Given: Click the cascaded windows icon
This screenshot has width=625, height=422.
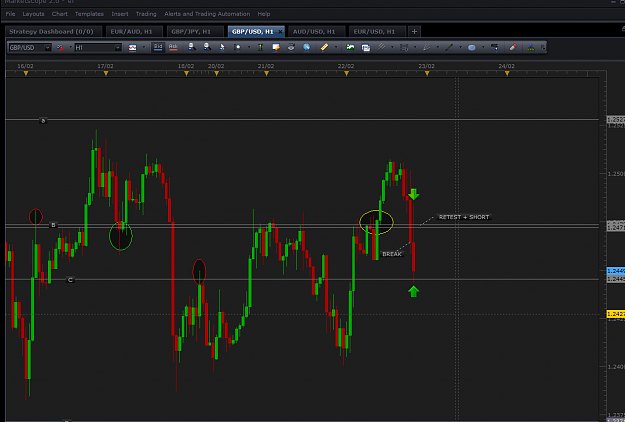Looking at the screenshot, I should click(366, 47).
